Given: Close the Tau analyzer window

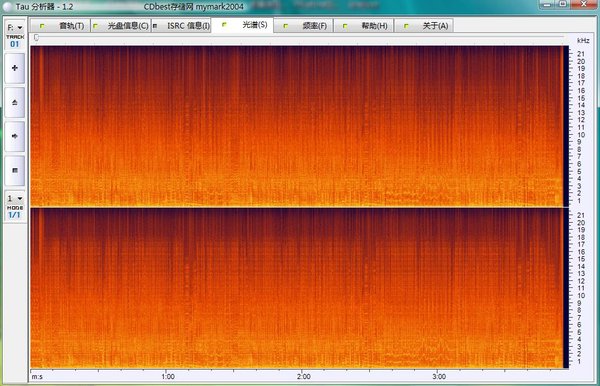Looking at the screenshot, I should 584,4.
